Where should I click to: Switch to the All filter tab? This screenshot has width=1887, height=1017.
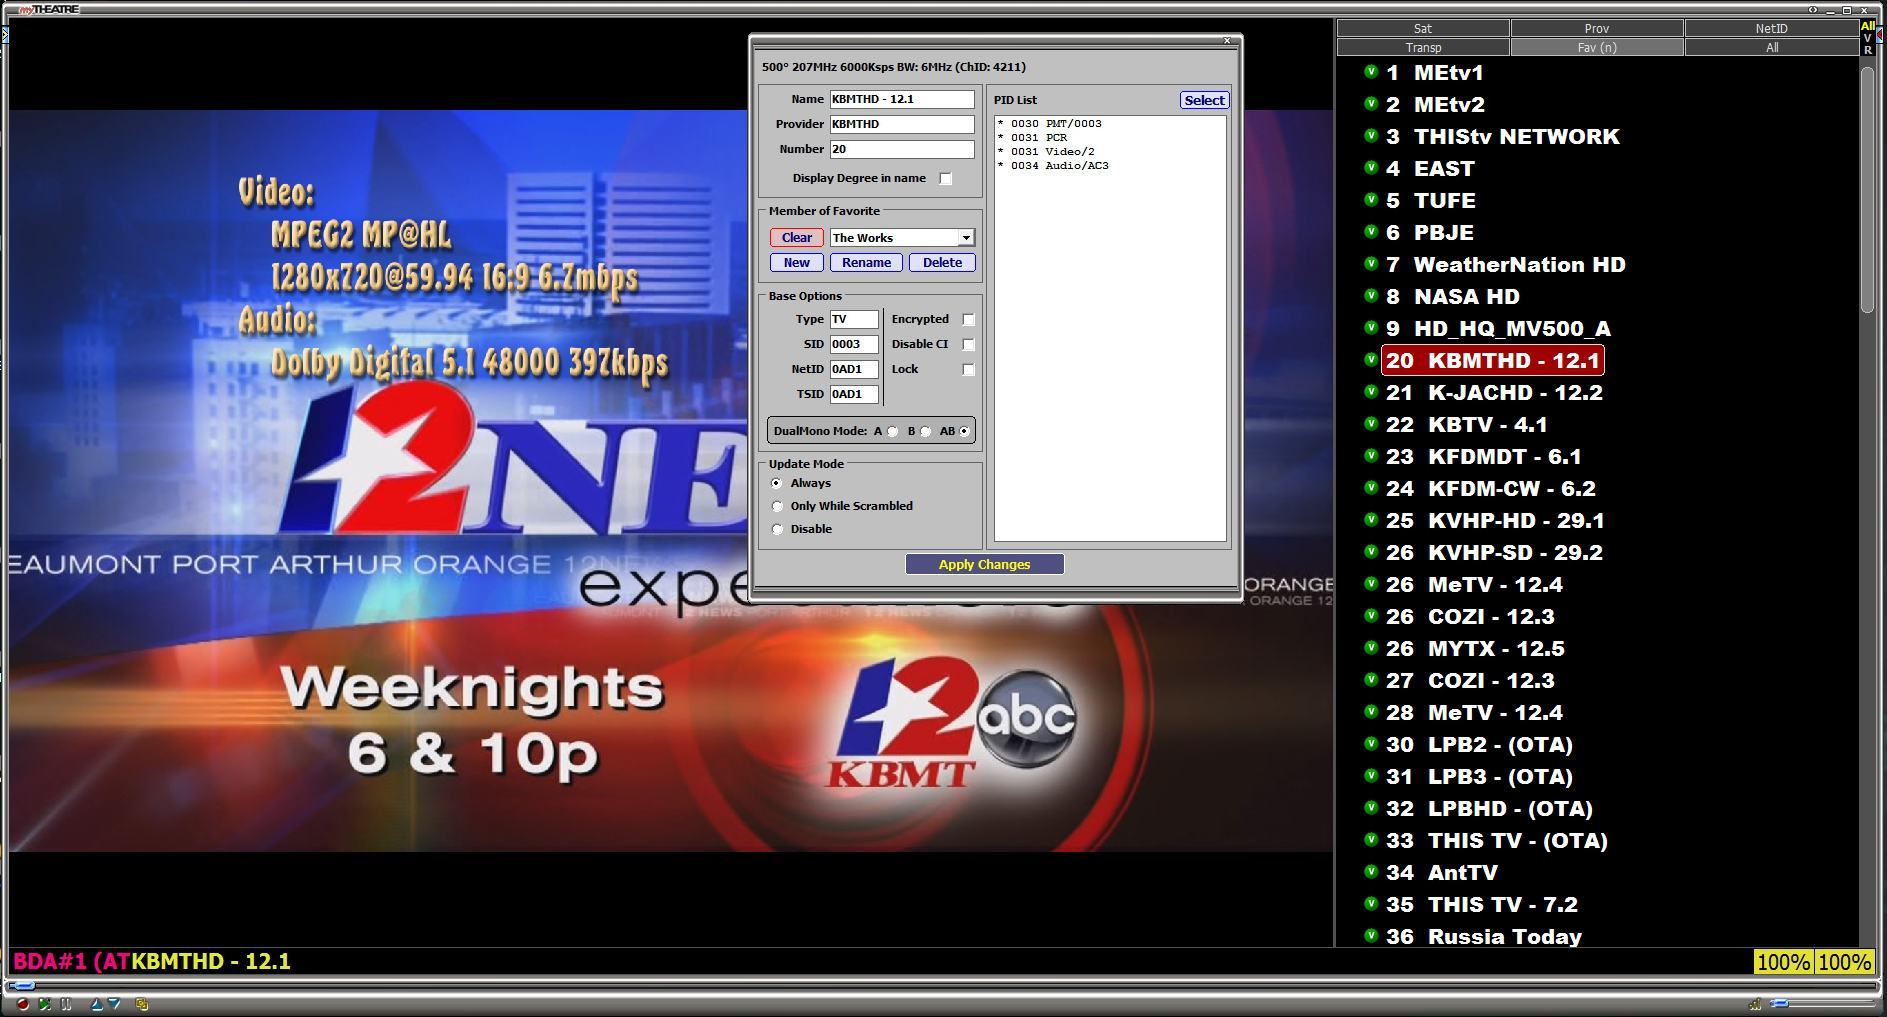[x=1771, y=47]
